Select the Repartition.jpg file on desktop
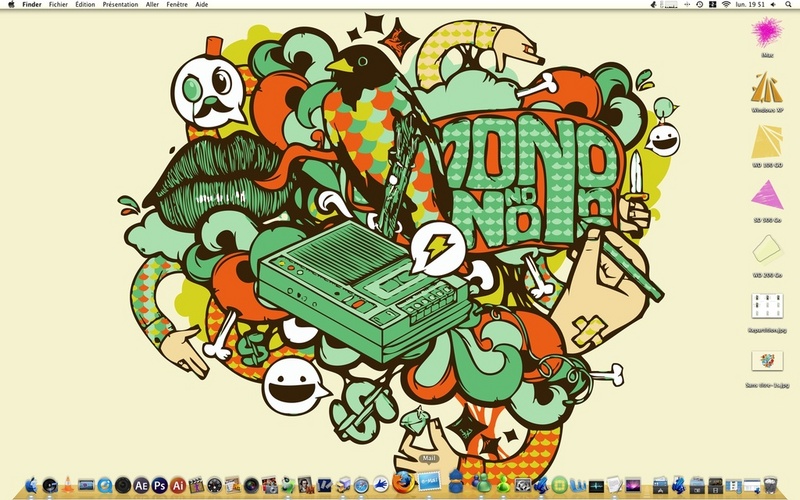The width and height of the screenshot is (800, 500). (x=767, y=306)
